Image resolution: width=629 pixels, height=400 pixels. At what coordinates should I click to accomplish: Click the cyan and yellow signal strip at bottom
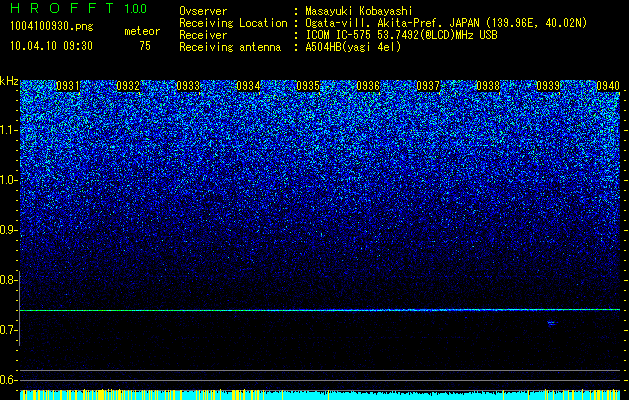pyautogui.click(x=320, y=395)
